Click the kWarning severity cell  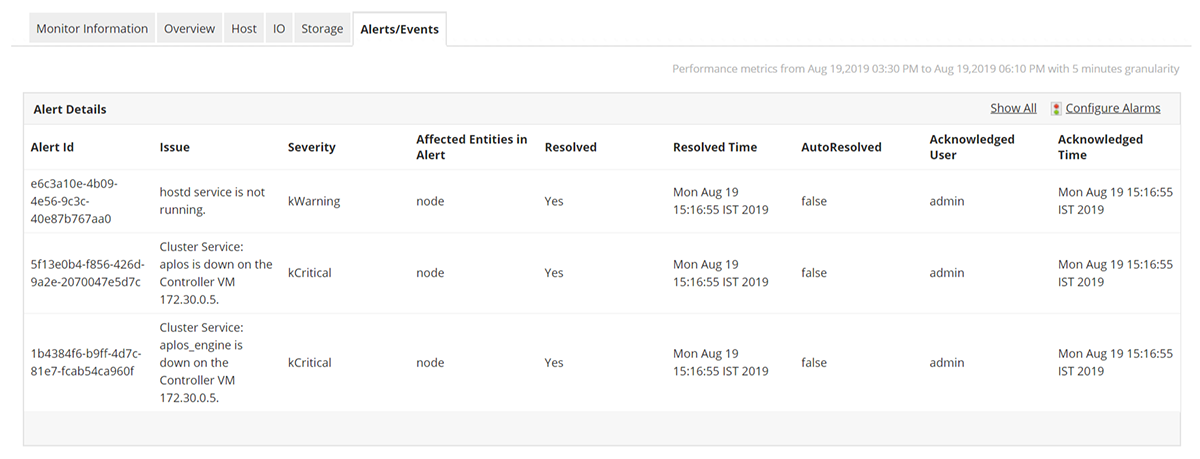pos(314,201)
